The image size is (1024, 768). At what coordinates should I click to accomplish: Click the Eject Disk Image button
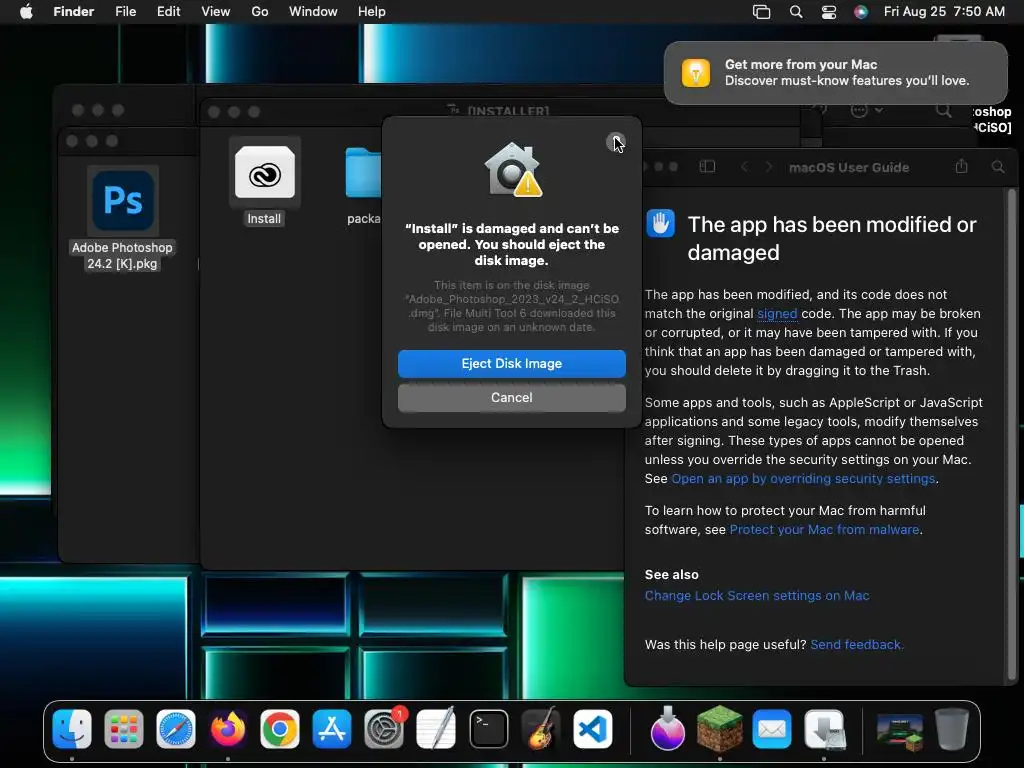[511, 364]
